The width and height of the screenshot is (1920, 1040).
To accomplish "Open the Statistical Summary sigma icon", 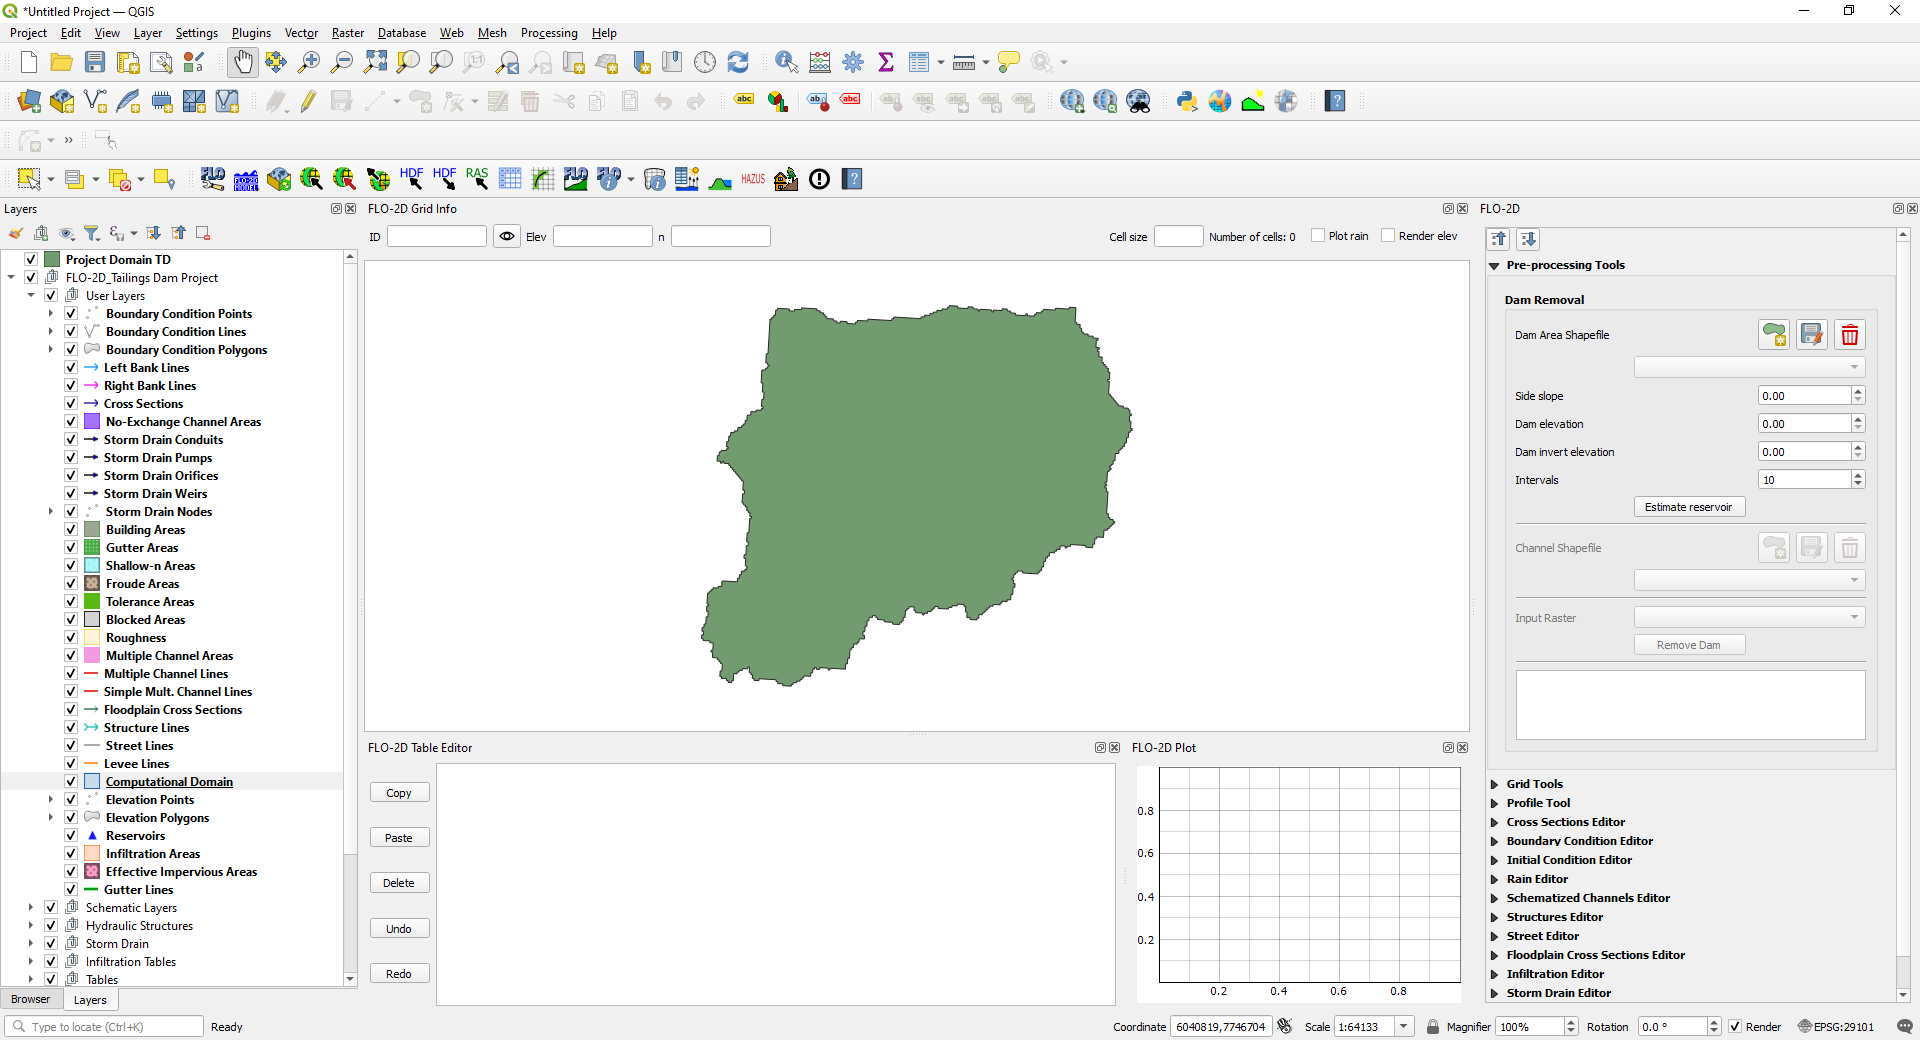I will [885, 62].
